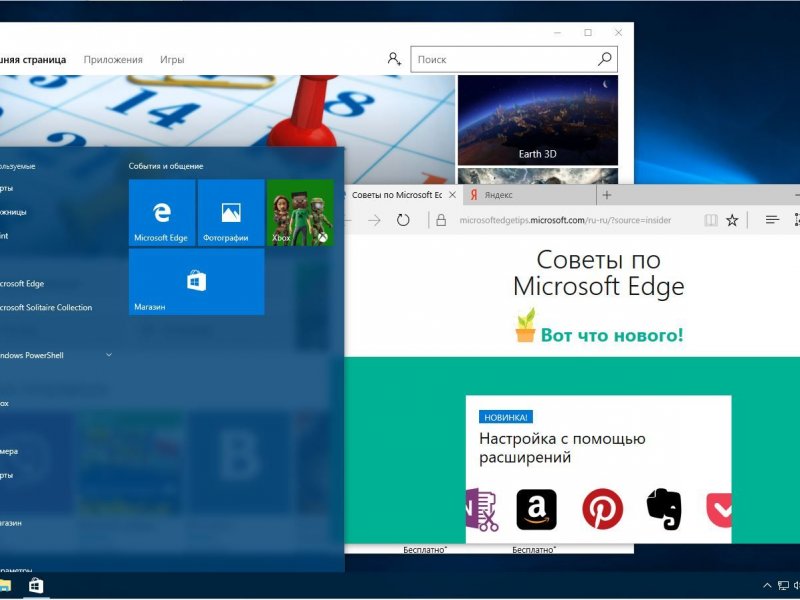
Task: Click the lock icon in Edge address bar
Action: tap(441, 220)
